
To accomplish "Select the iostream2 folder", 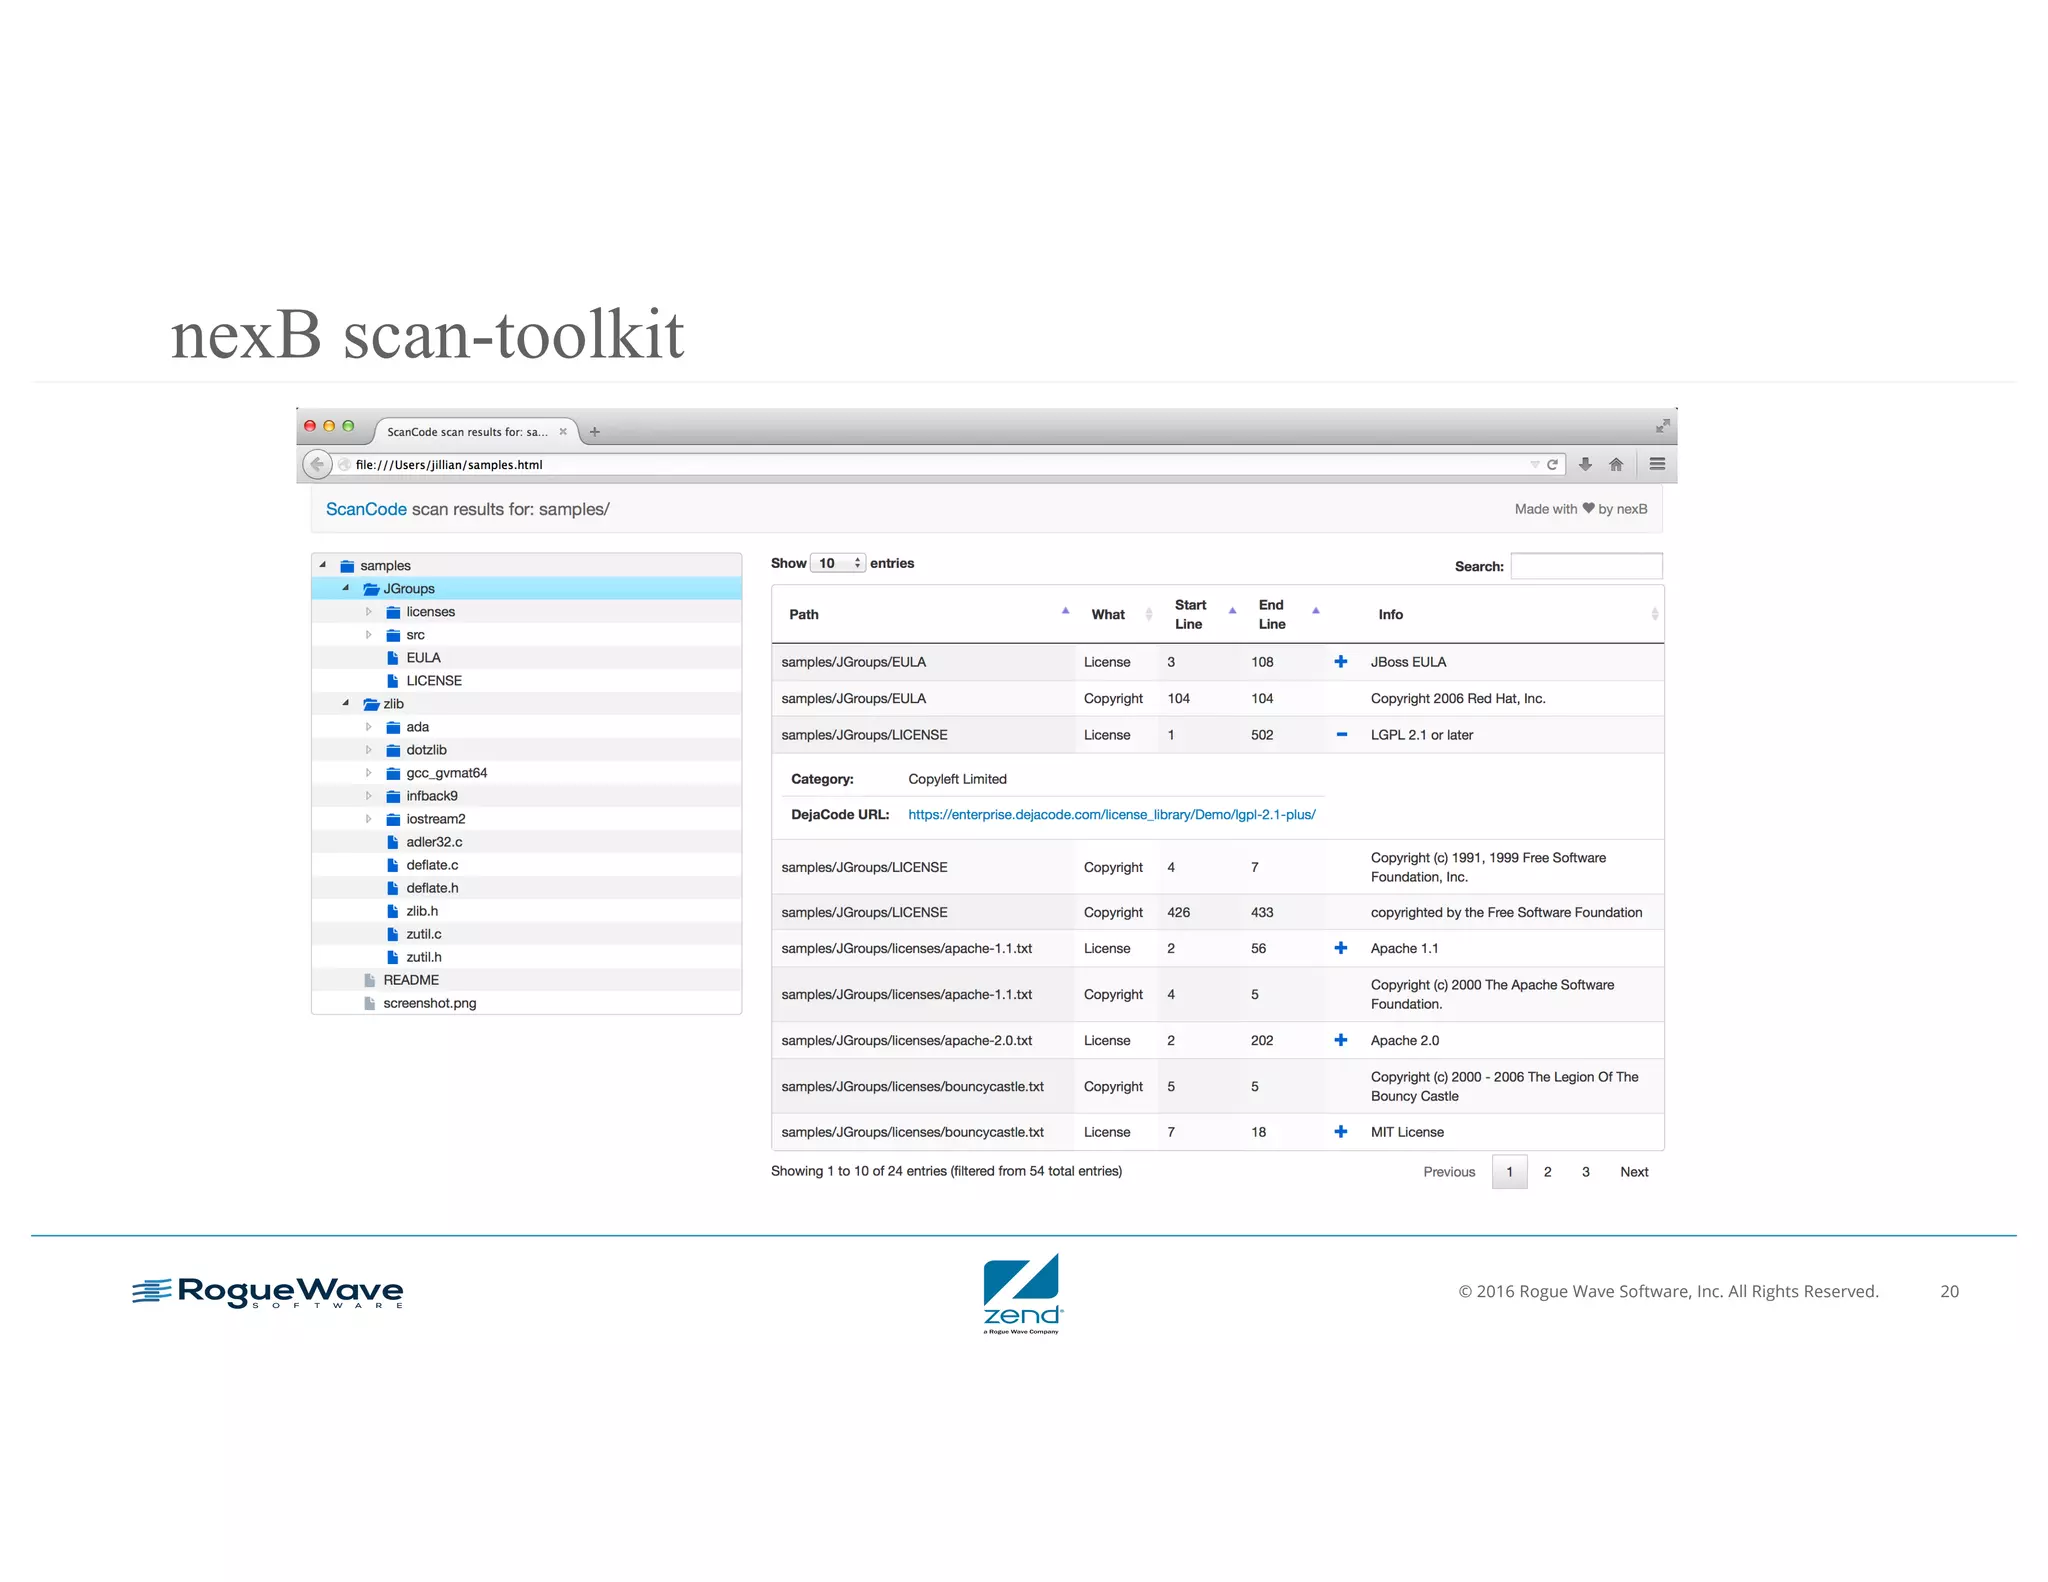I will pyautogui.click(x=435, y=819).
